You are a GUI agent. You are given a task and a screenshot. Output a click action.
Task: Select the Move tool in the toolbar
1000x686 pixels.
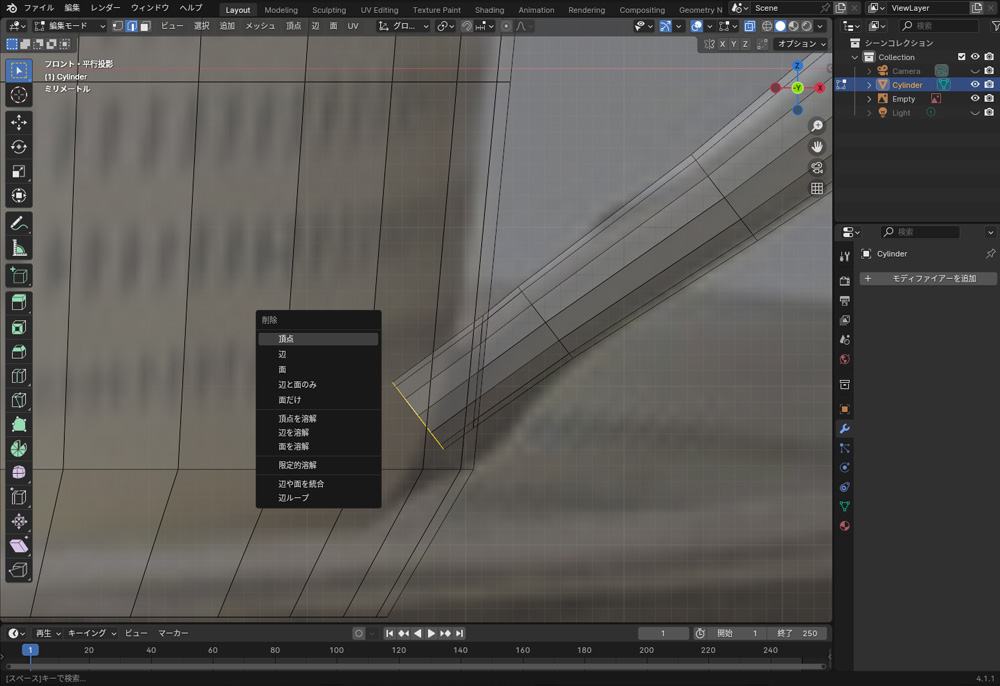[x=19, y=122]
